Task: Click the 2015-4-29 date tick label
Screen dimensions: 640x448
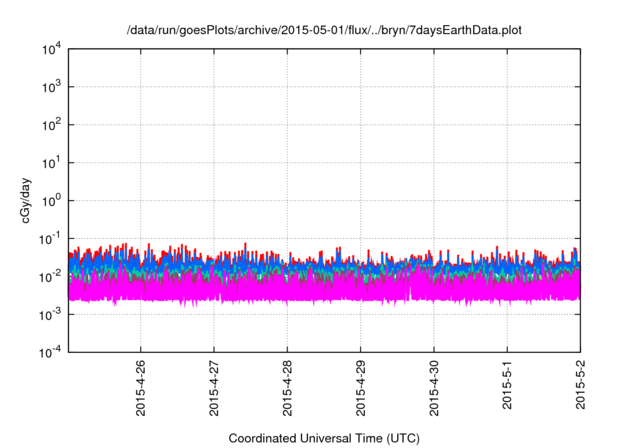Action: [x=360, y=388]
